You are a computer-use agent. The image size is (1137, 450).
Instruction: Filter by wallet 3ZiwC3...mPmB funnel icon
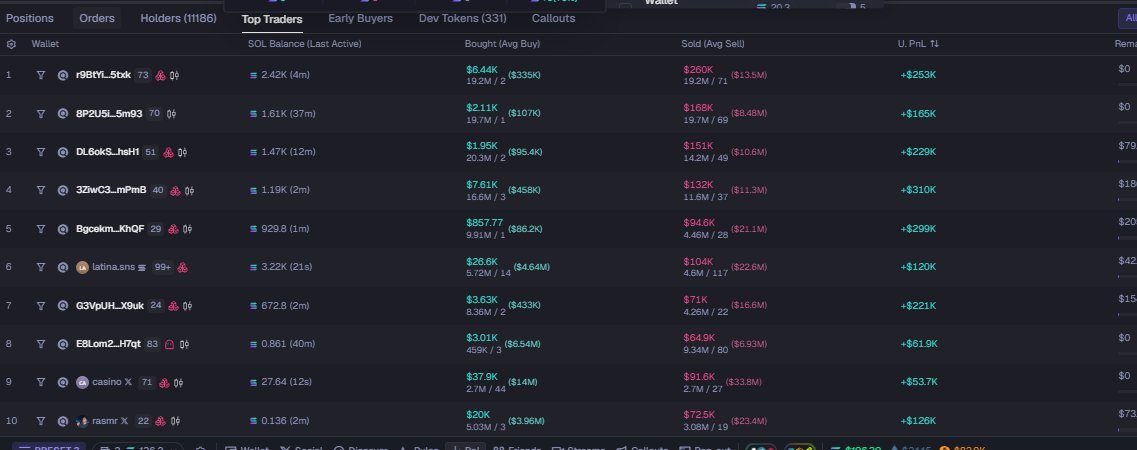41,190
